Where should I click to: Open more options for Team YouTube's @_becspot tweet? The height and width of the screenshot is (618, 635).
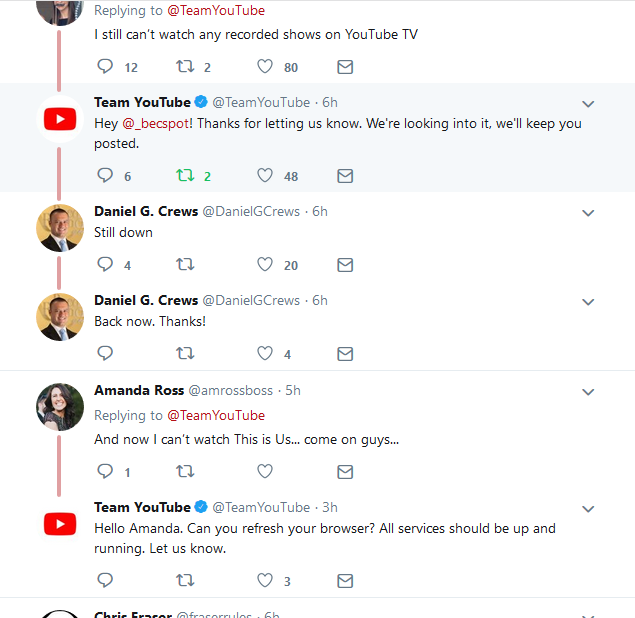(x=588, y=104)
